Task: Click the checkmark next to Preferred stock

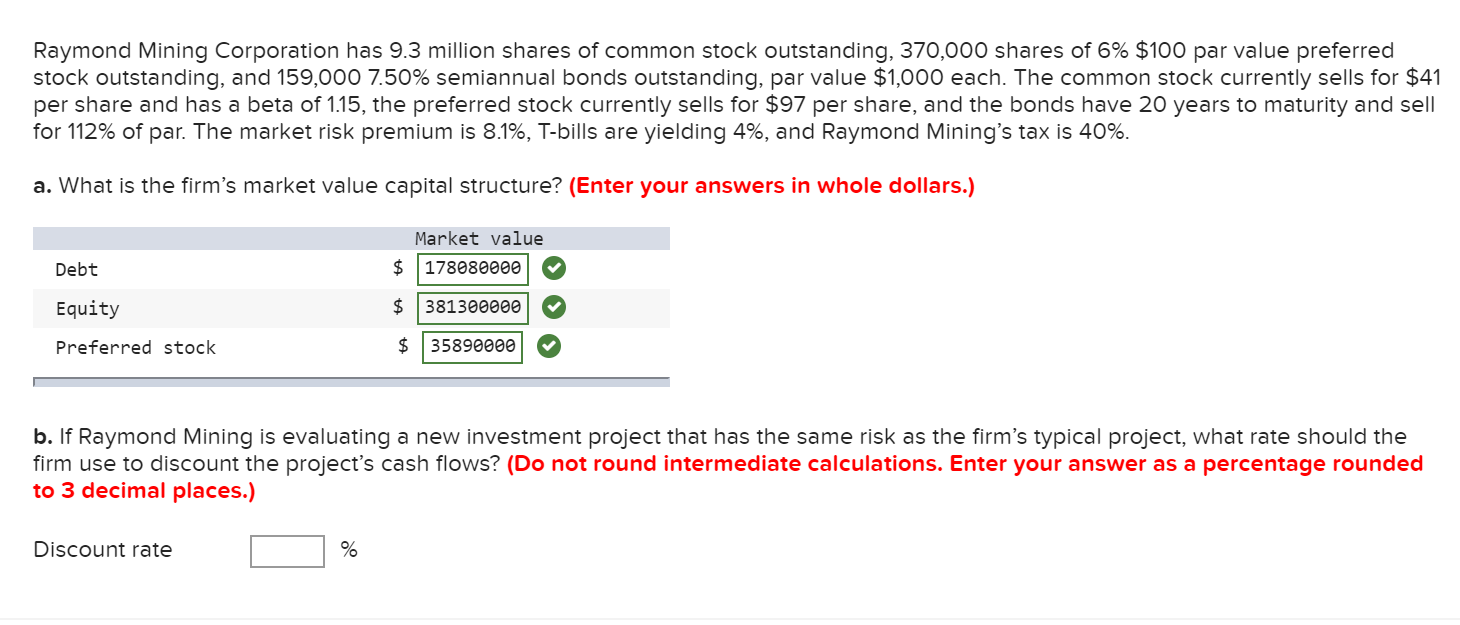Action: click(547, 346)
